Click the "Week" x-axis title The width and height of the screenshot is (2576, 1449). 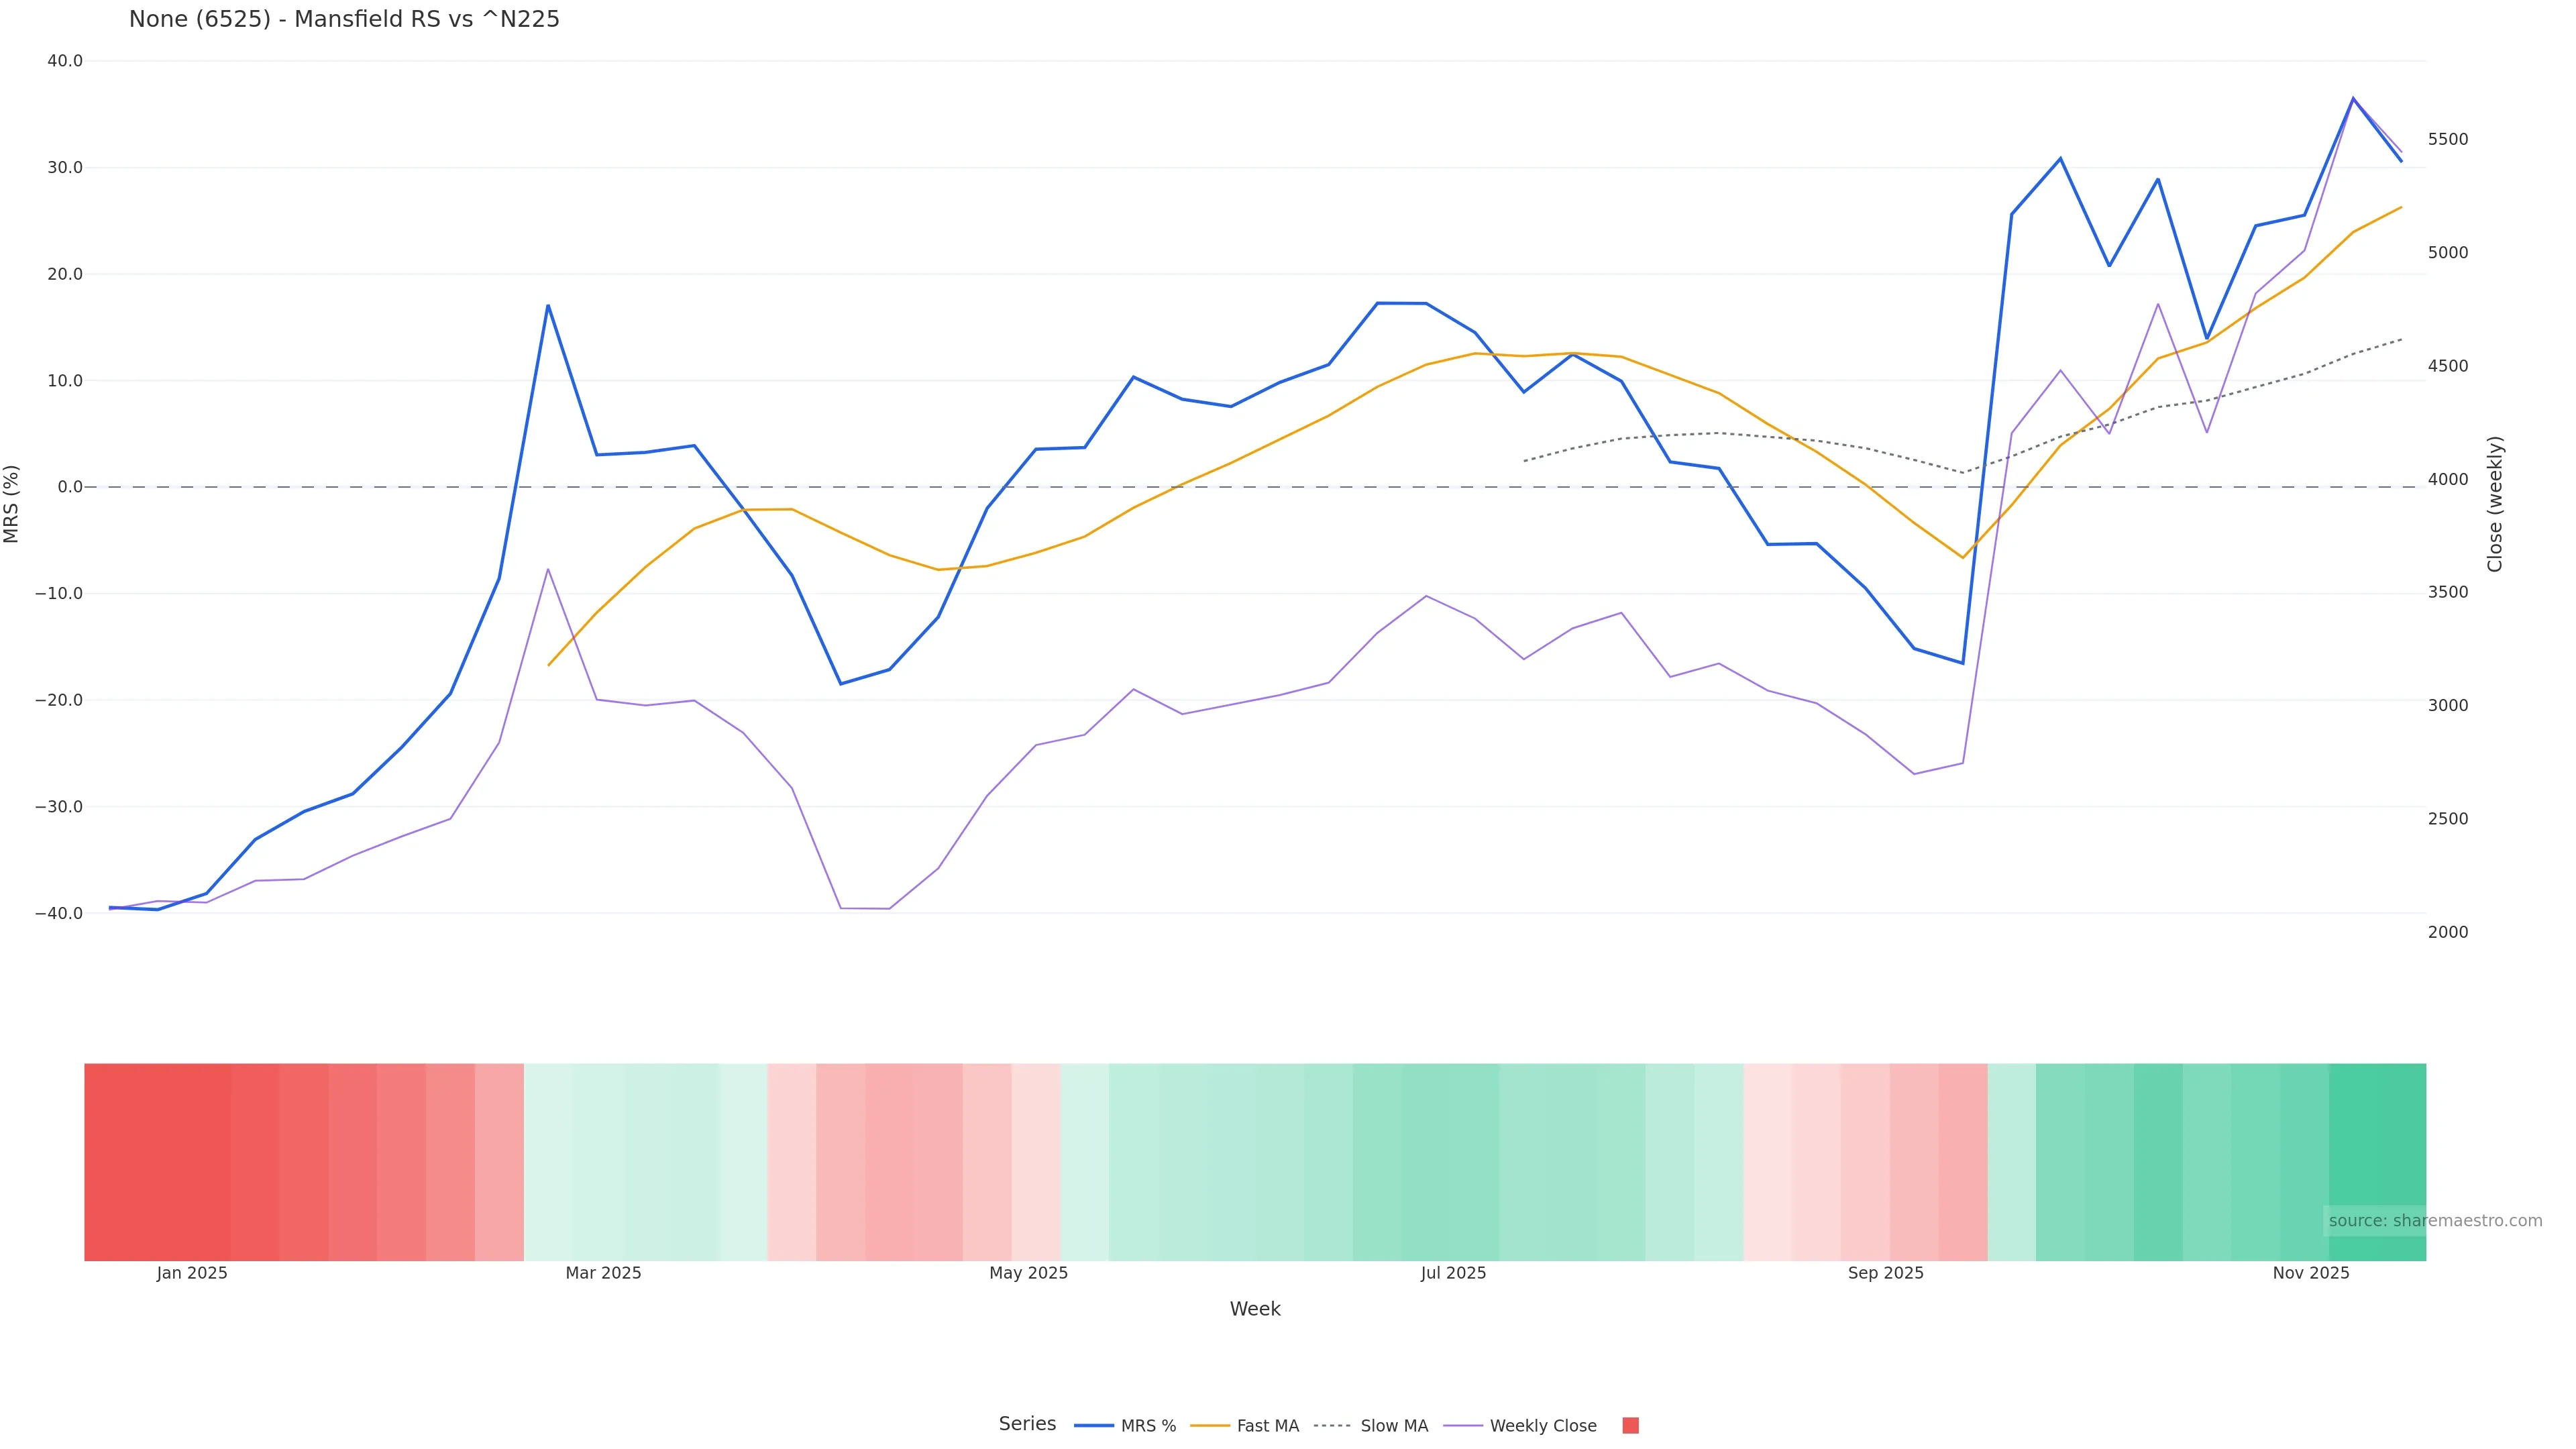click(1255, 1309)
